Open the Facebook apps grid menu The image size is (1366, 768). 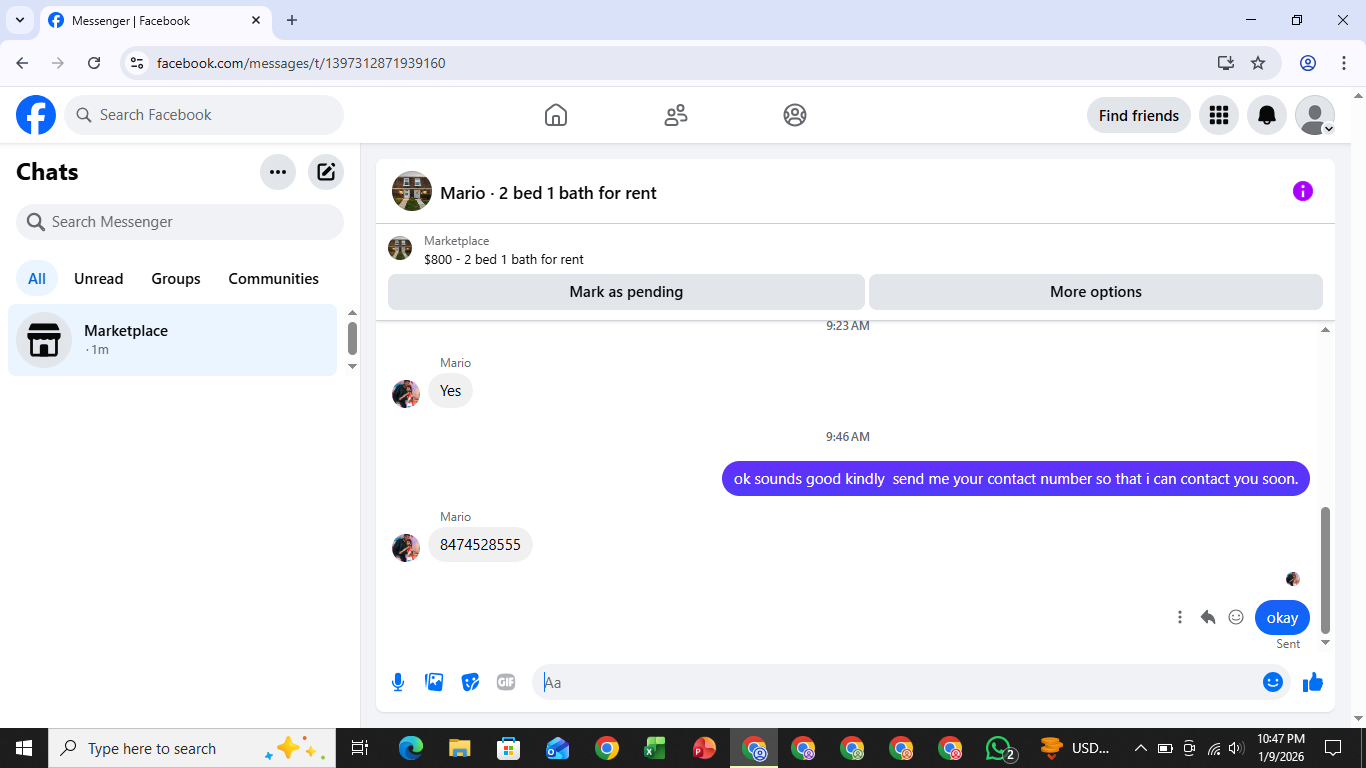pyautogui.click(x=1218, y=115)
